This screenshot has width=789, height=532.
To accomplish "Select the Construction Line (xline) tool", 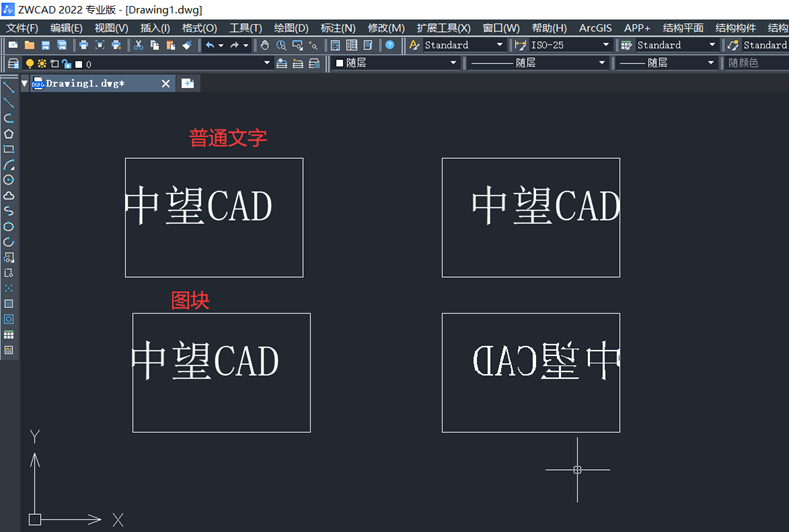I will 9,103.
